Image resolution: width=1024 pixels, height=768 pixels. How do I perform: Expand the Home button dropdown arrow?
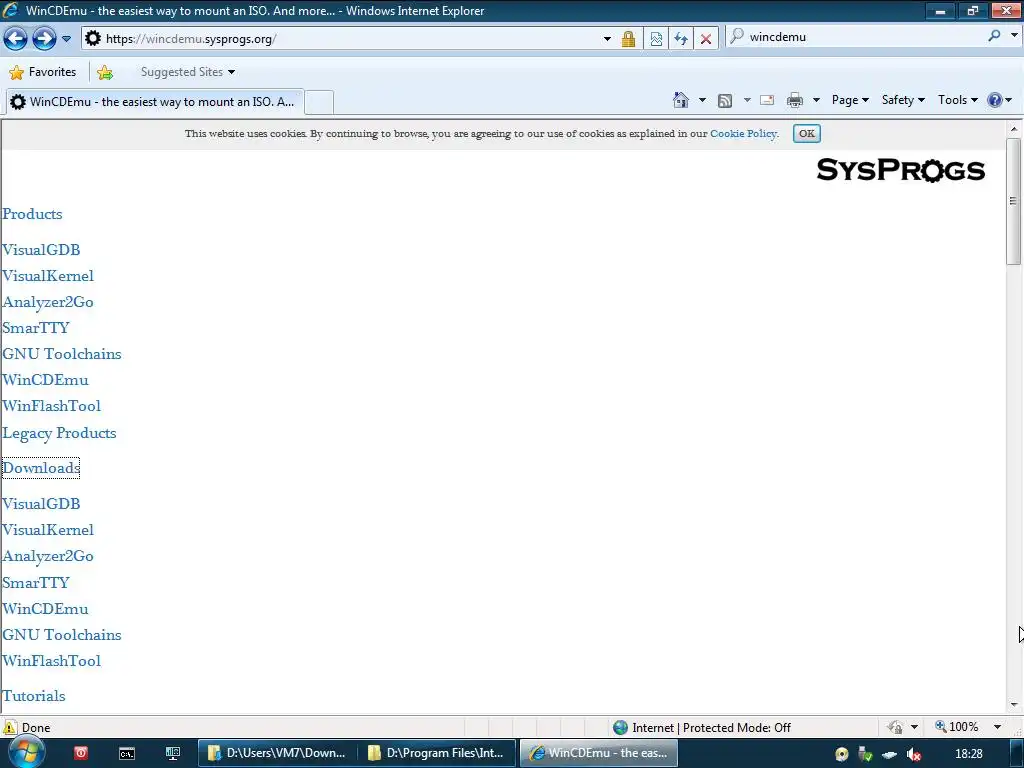point(702,100)
